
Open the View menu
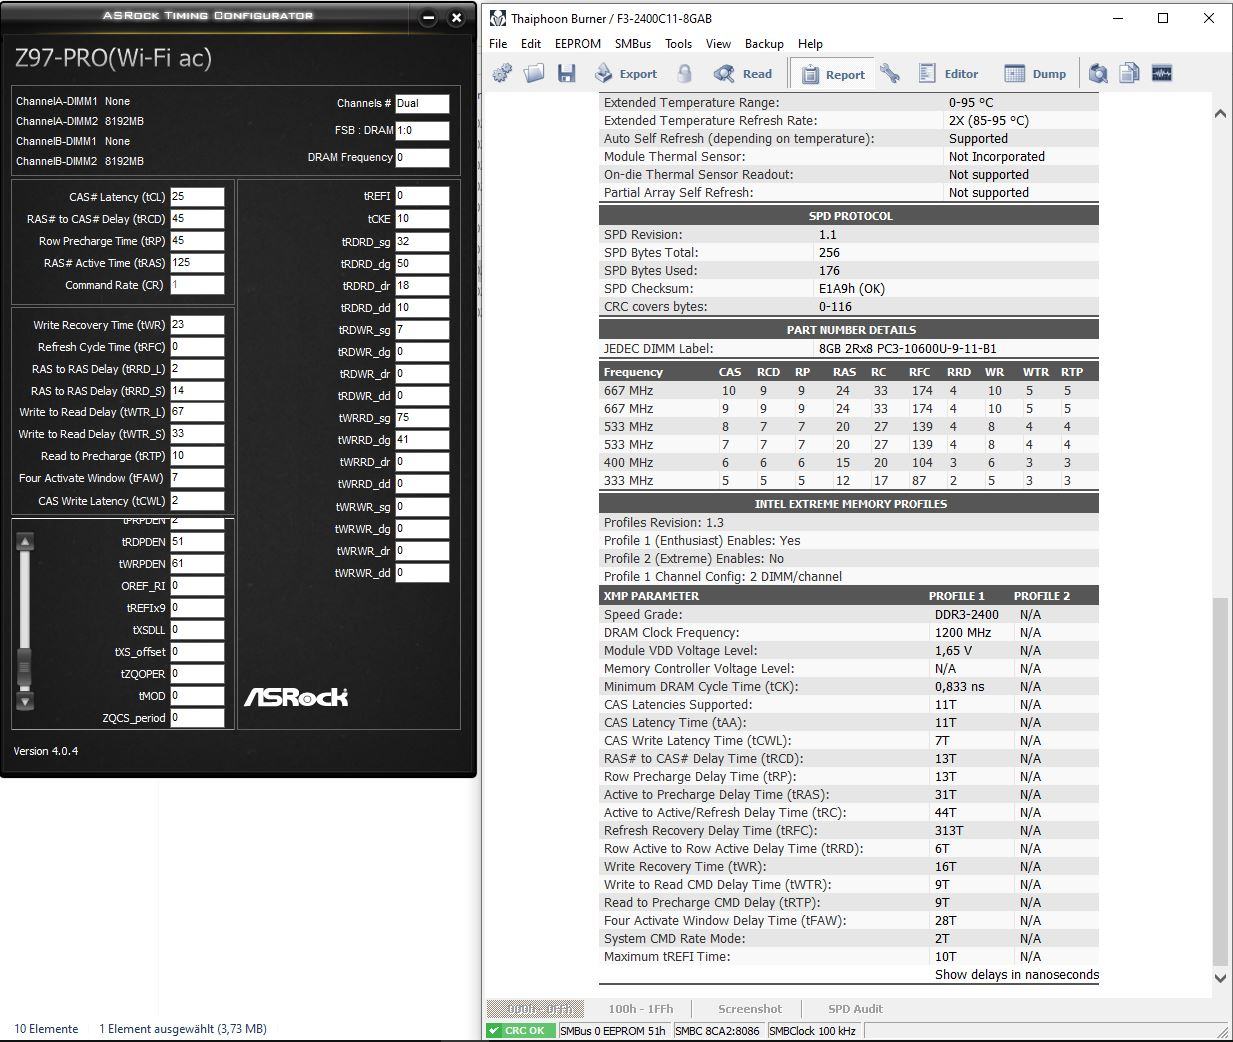tap(718, 44)
